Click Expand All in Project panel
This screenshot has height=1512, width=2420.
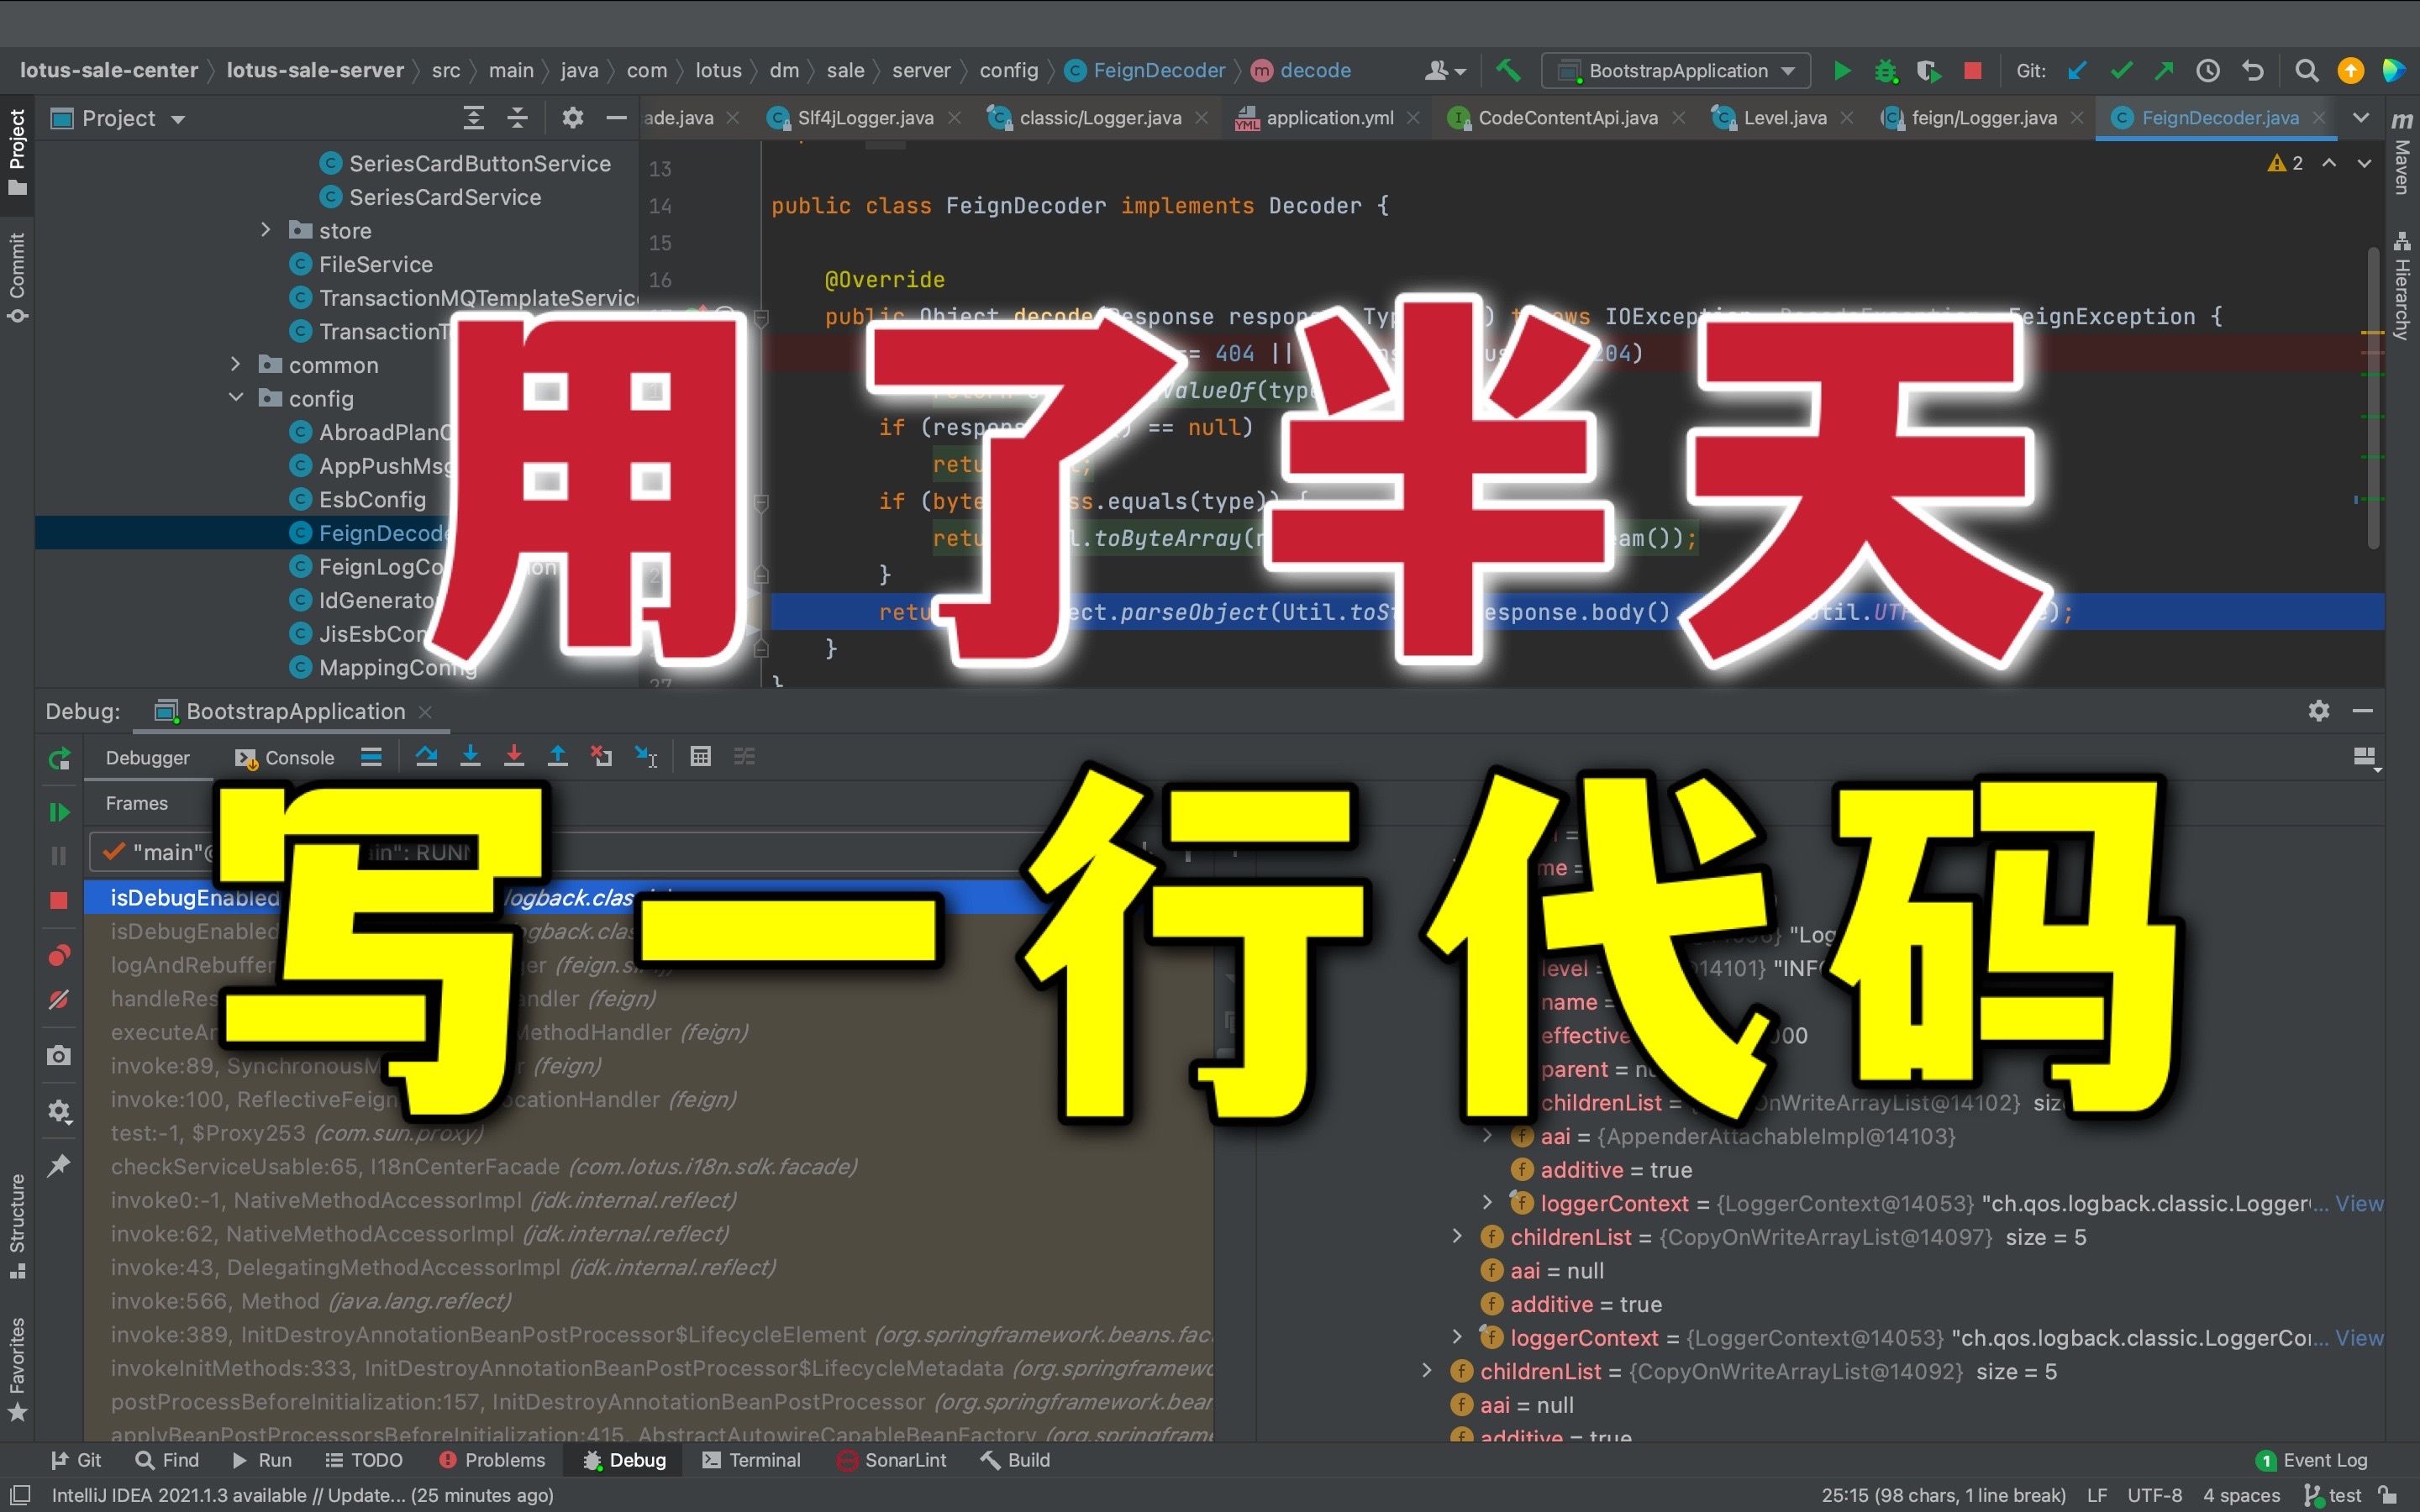point(473,118)
